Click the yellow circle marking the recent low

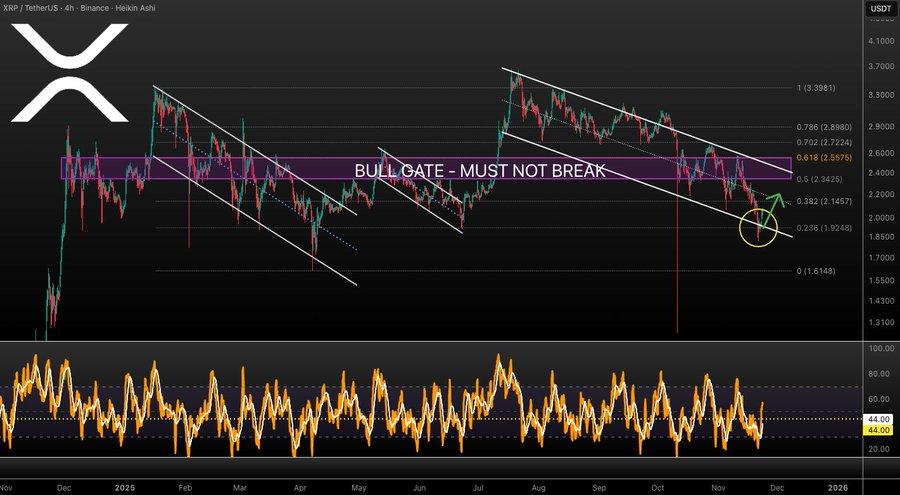758,227
